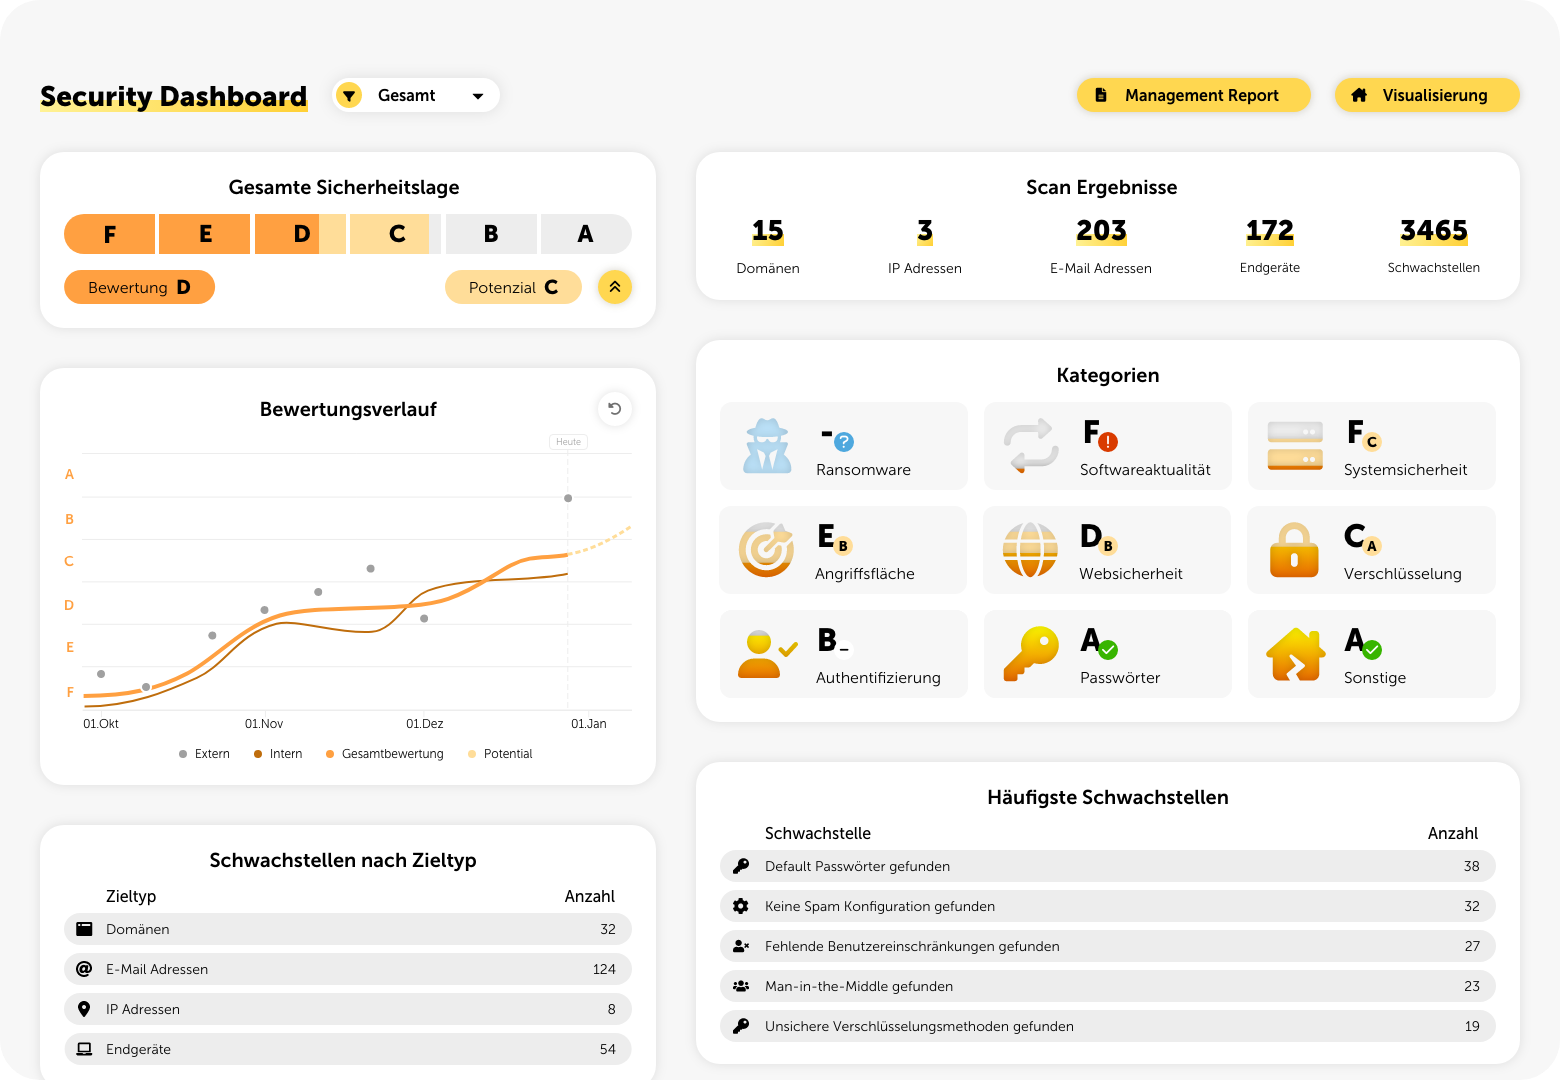Toggle the Potential legend series

pos(500,754)
